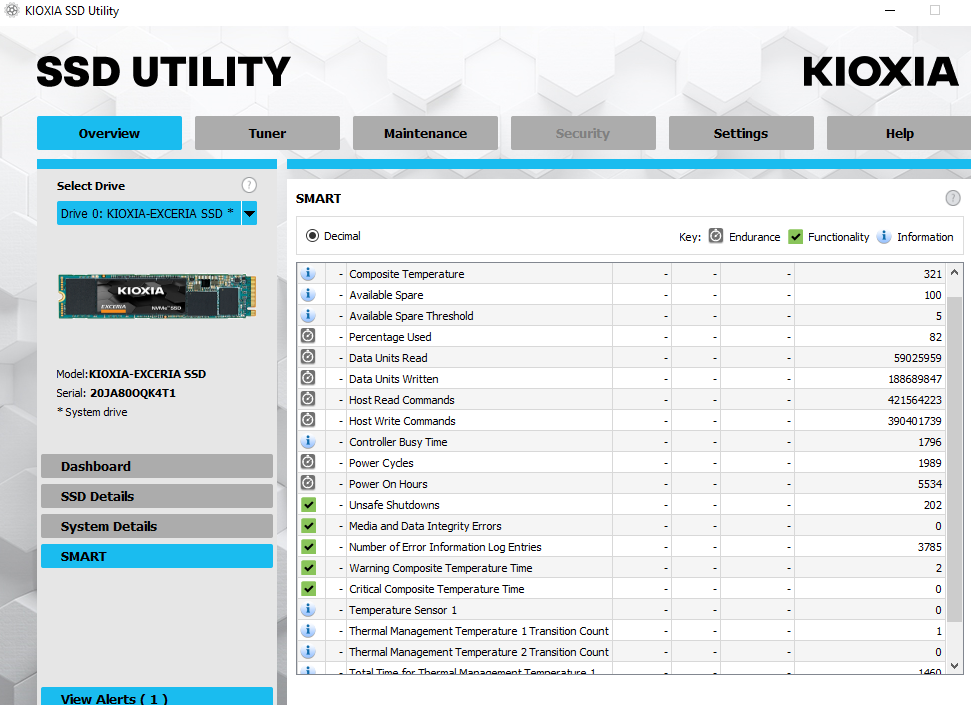The height and width of the screenshot is (705, 971).
Task: Click the Endurance key icon in legend
Action: (x=715, y=236)
